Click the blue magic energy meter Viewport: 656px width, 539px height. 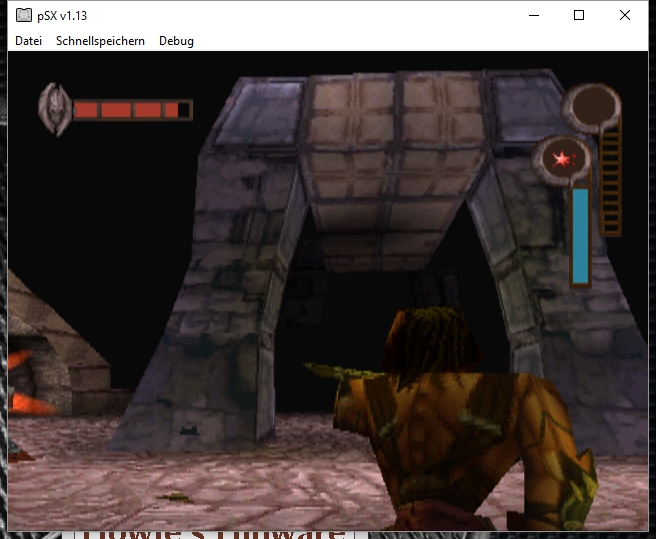click(x=580, y=236)
